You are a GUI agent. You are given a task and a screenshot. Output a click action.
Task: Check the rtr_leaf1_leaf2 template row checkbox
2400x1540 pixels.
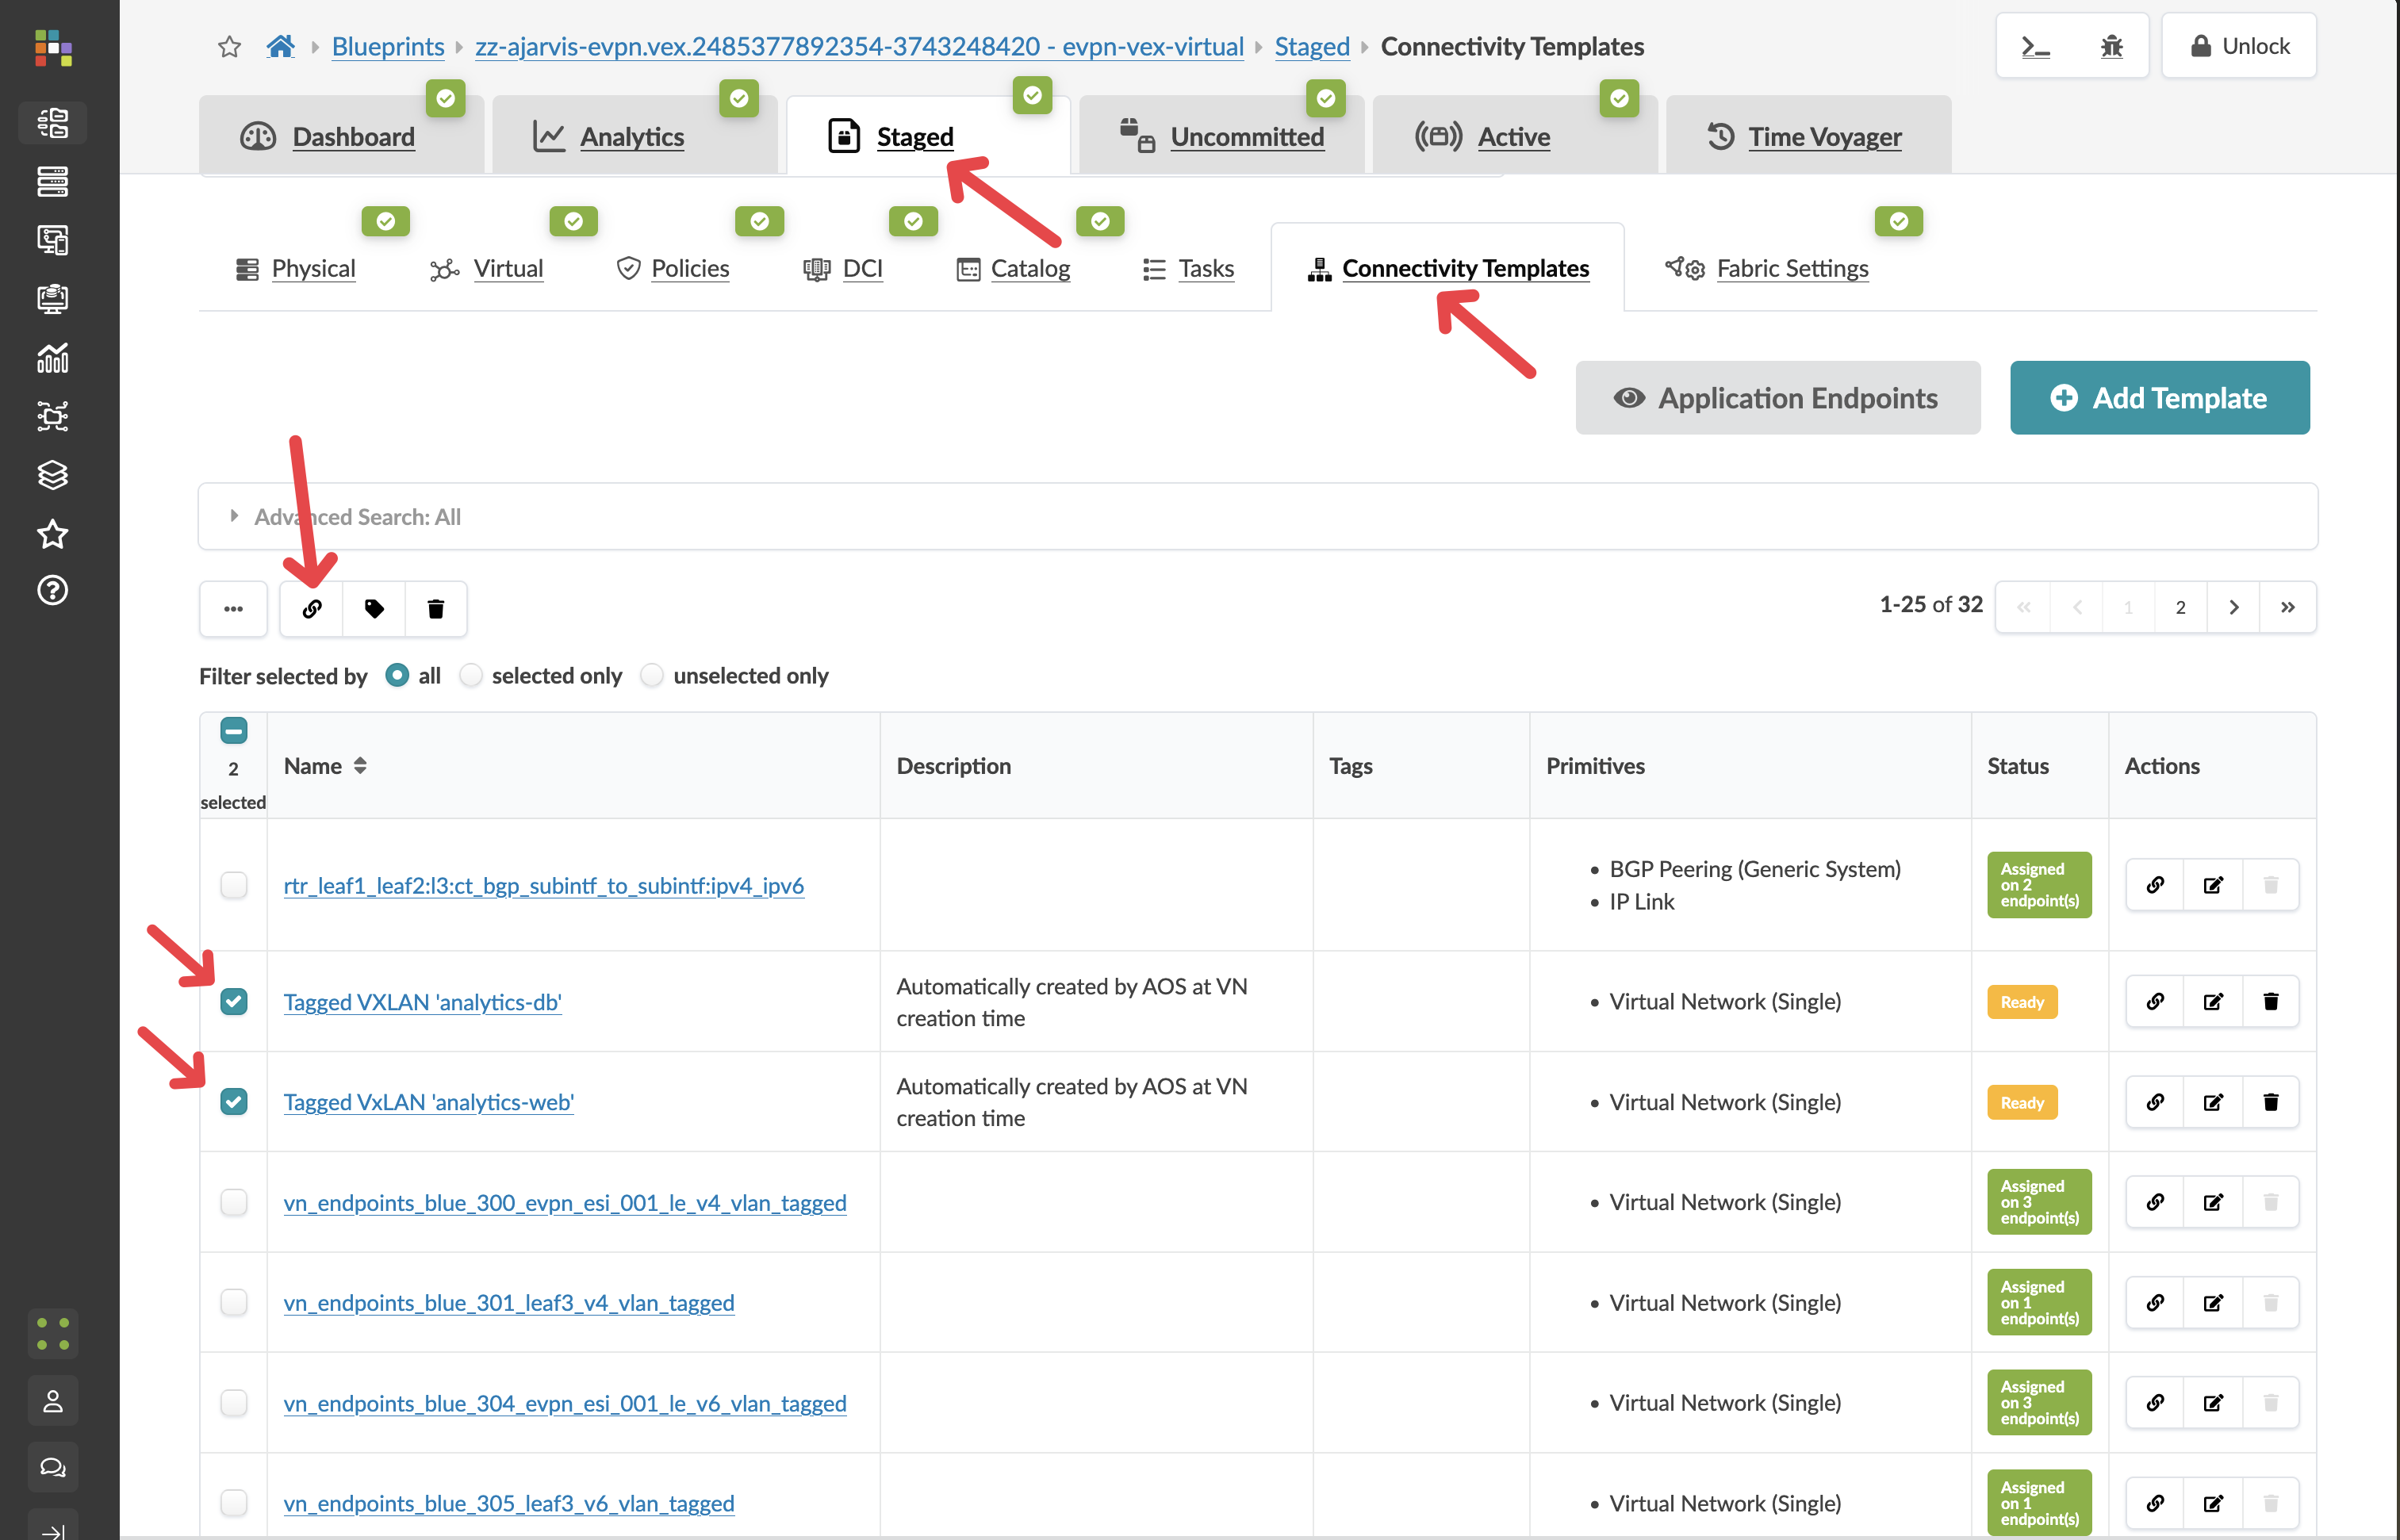[x=234, y=885]
